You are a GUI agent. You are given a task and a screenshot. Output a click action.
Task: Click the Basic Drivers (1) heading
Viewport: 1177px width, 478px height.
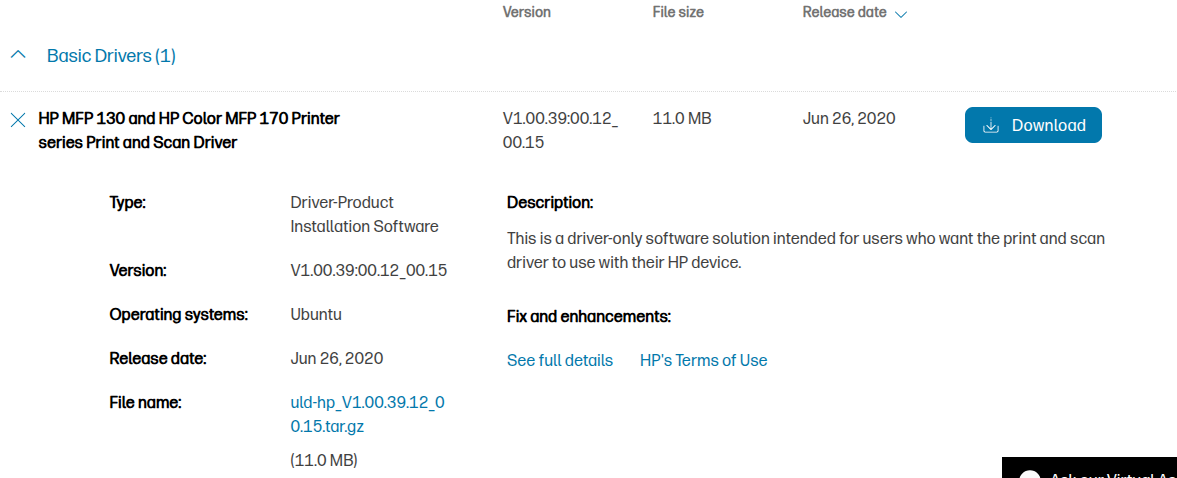pos(111,56)
